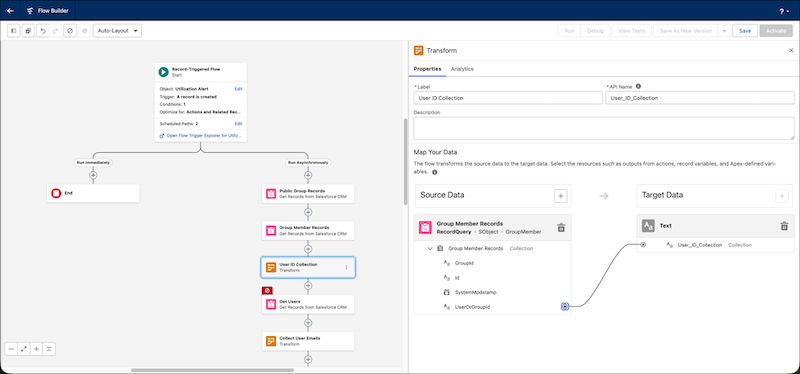This screenshot has height=374, width=800.
Task: Select Public Group Records element
Action: pyautogui.click(x=308, y=193)
